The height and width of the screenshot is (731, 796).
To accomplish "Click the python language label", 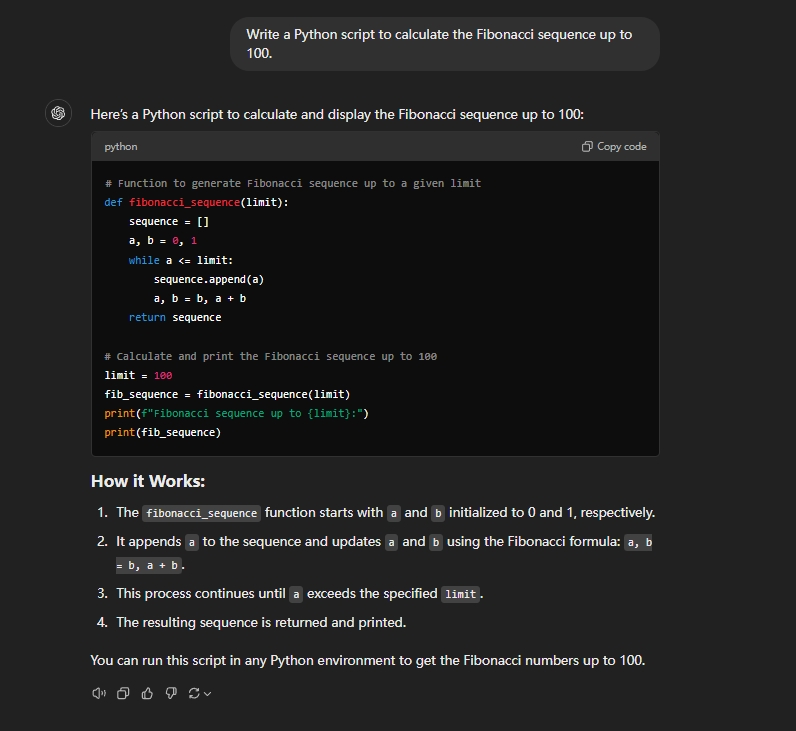I will (x=121, y=147).
